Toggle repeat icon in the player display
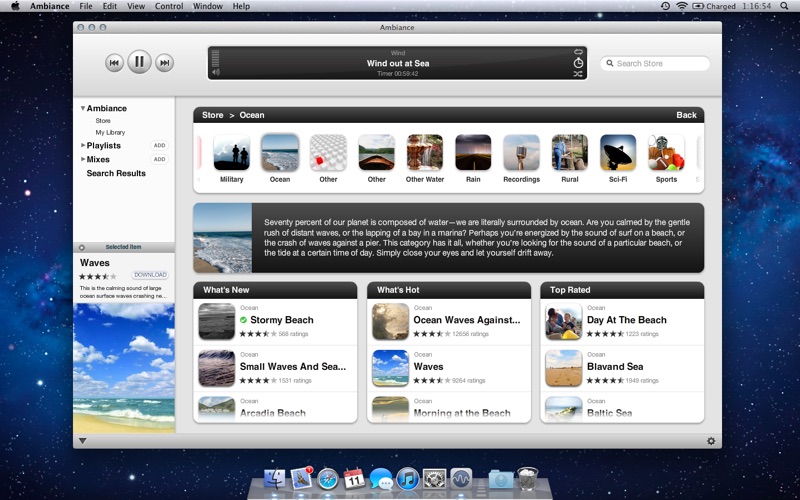This screenshot has height=500, width=800. pyautogui.click(x=578, y=52)
